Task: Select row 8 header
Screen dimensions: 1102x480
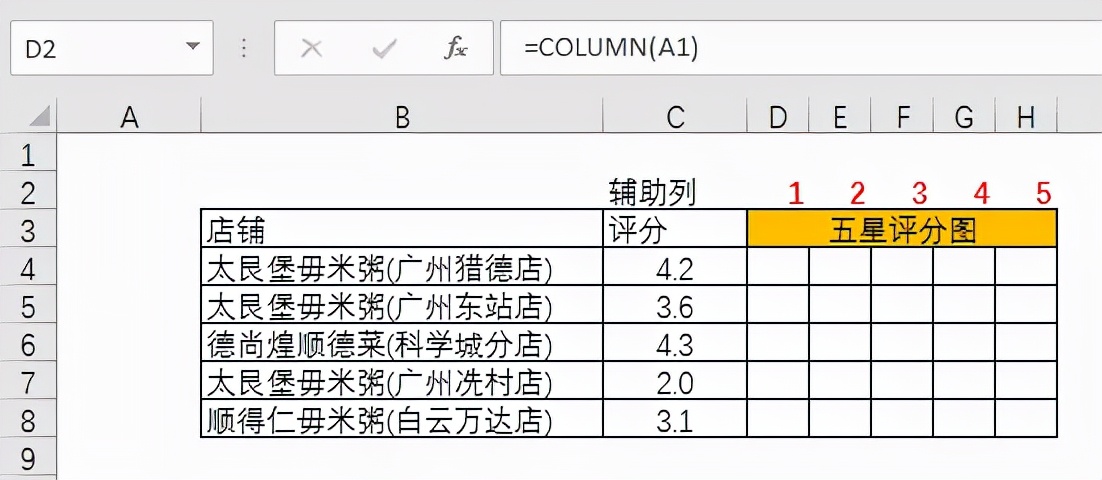Action: (x=28, y=420)
